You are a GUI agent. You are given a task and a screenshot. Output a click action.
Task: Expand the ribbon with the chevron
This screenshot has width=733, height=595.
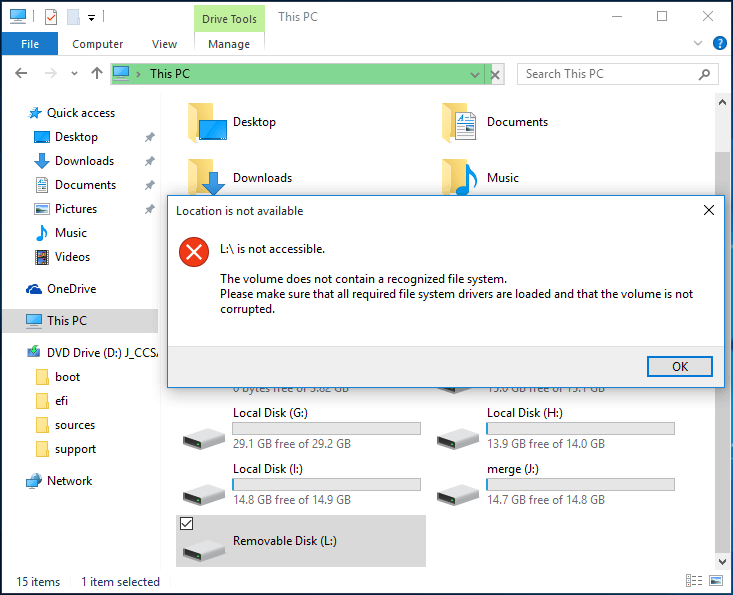697,43
